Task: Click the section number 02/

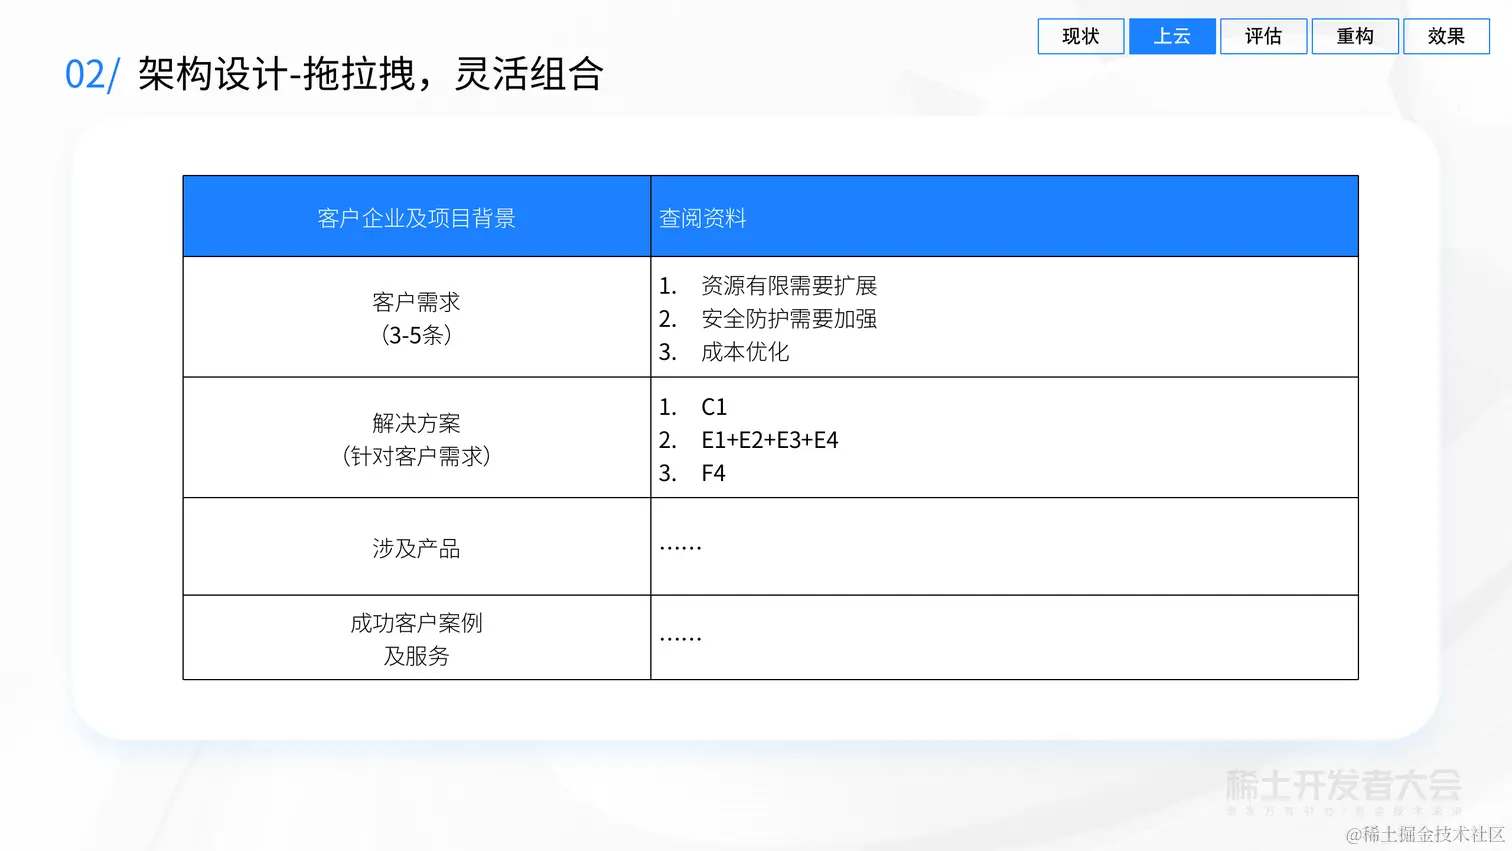Action: point(92,75)
